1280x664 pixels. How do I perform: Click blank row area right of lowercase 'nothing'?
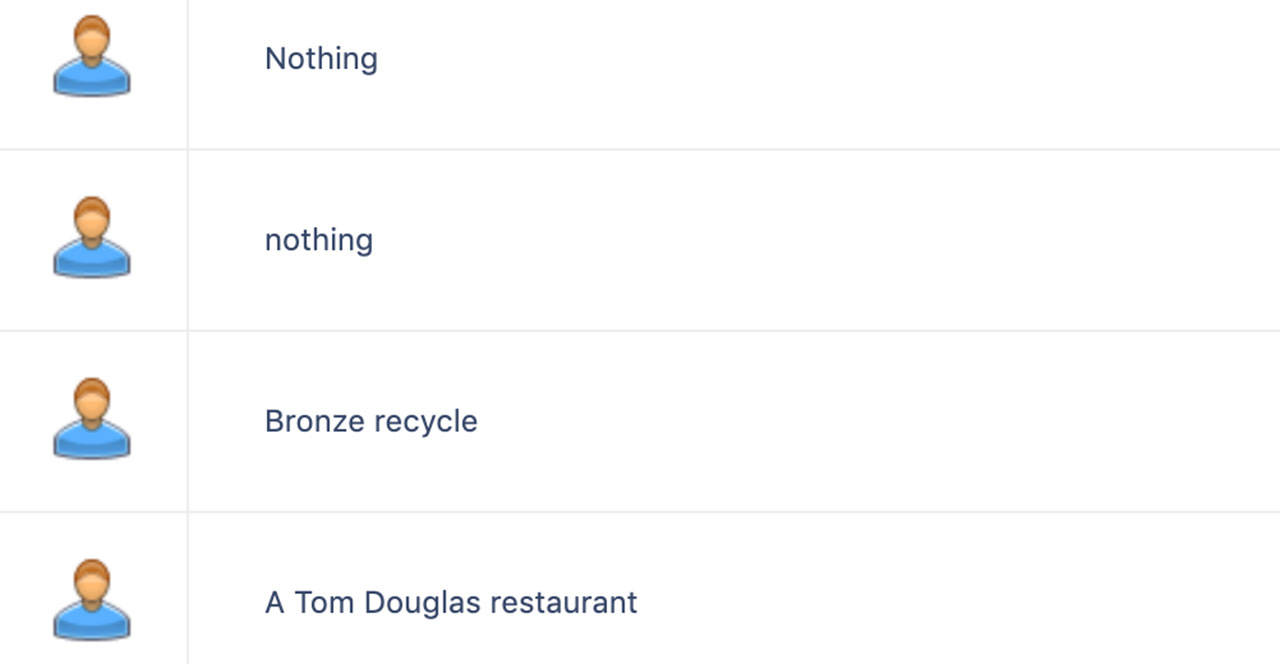click(828, 240)
